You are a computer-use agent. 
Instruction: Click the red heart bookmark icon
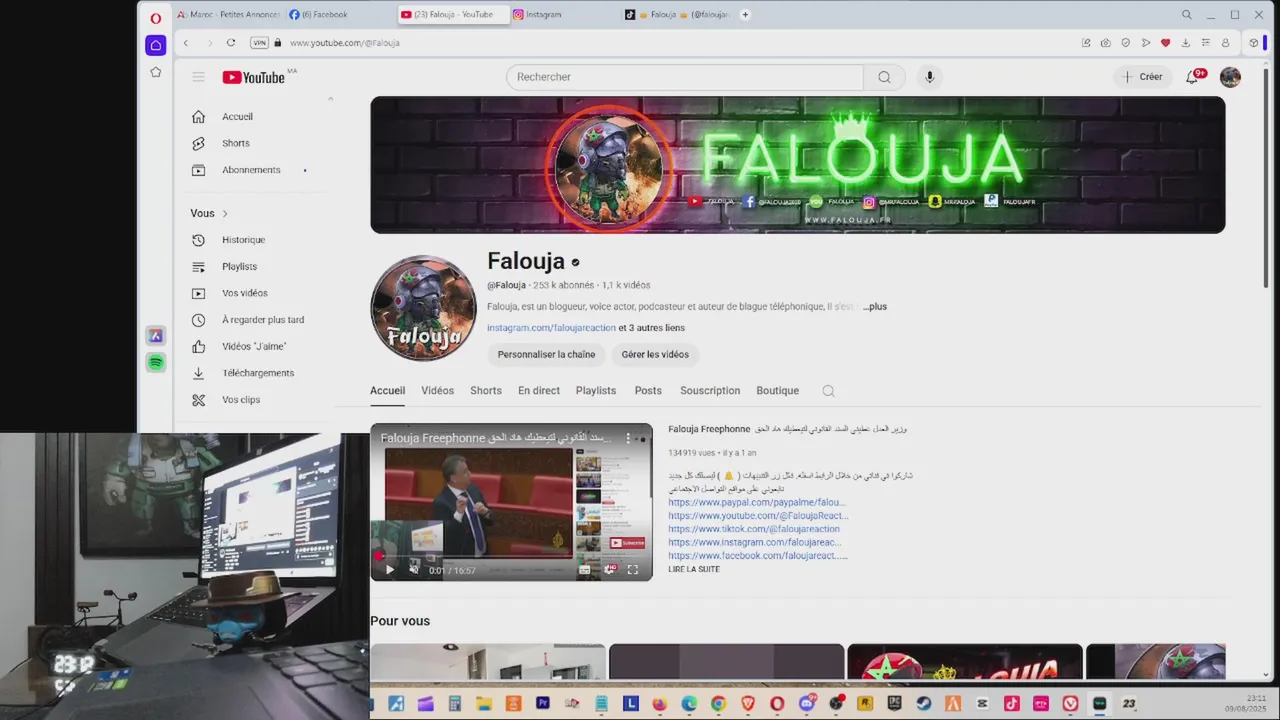click(1165, 43)
